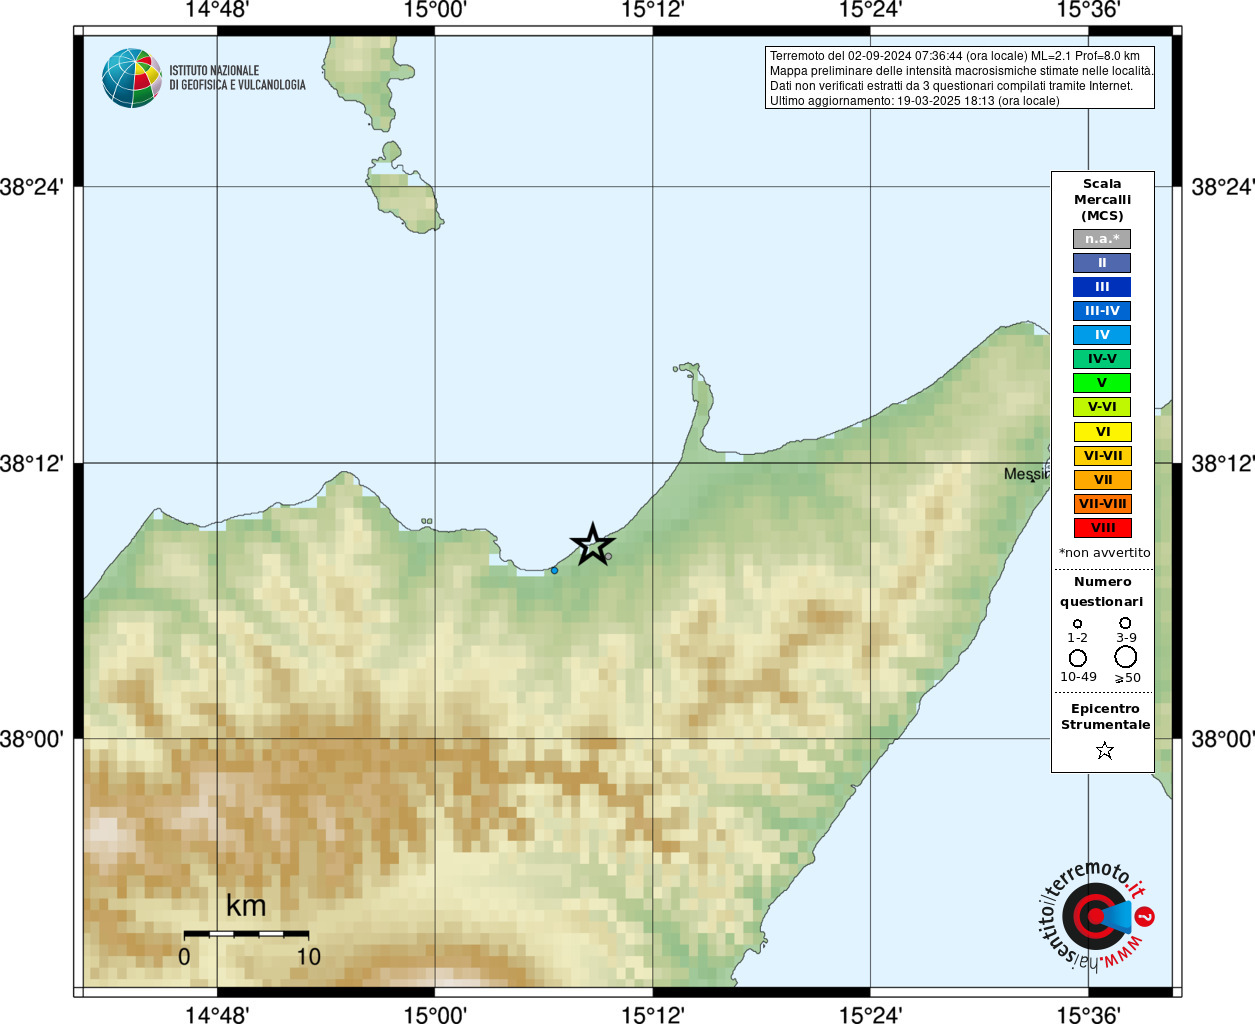This screenshot has height=1024, width=1255.
Task: Click the 'km' scale unit label
Action: (246, 905)
